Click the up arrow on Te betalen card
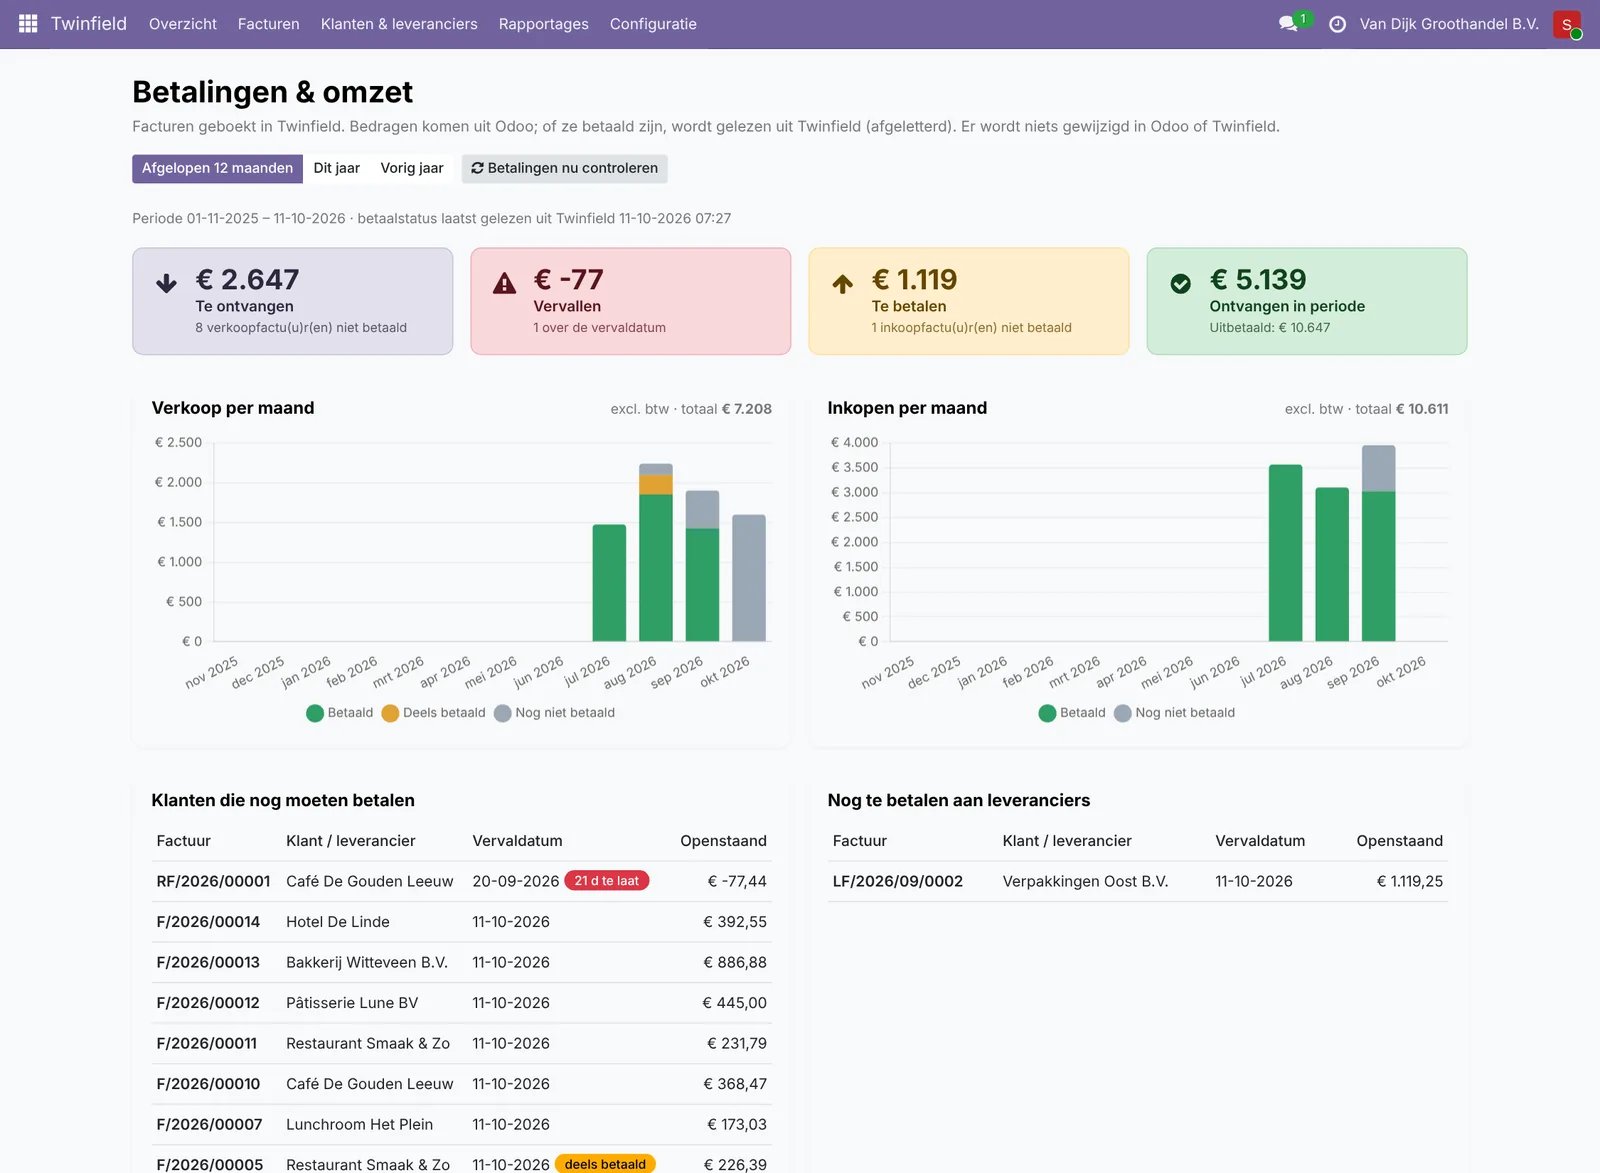 (843, 284)
